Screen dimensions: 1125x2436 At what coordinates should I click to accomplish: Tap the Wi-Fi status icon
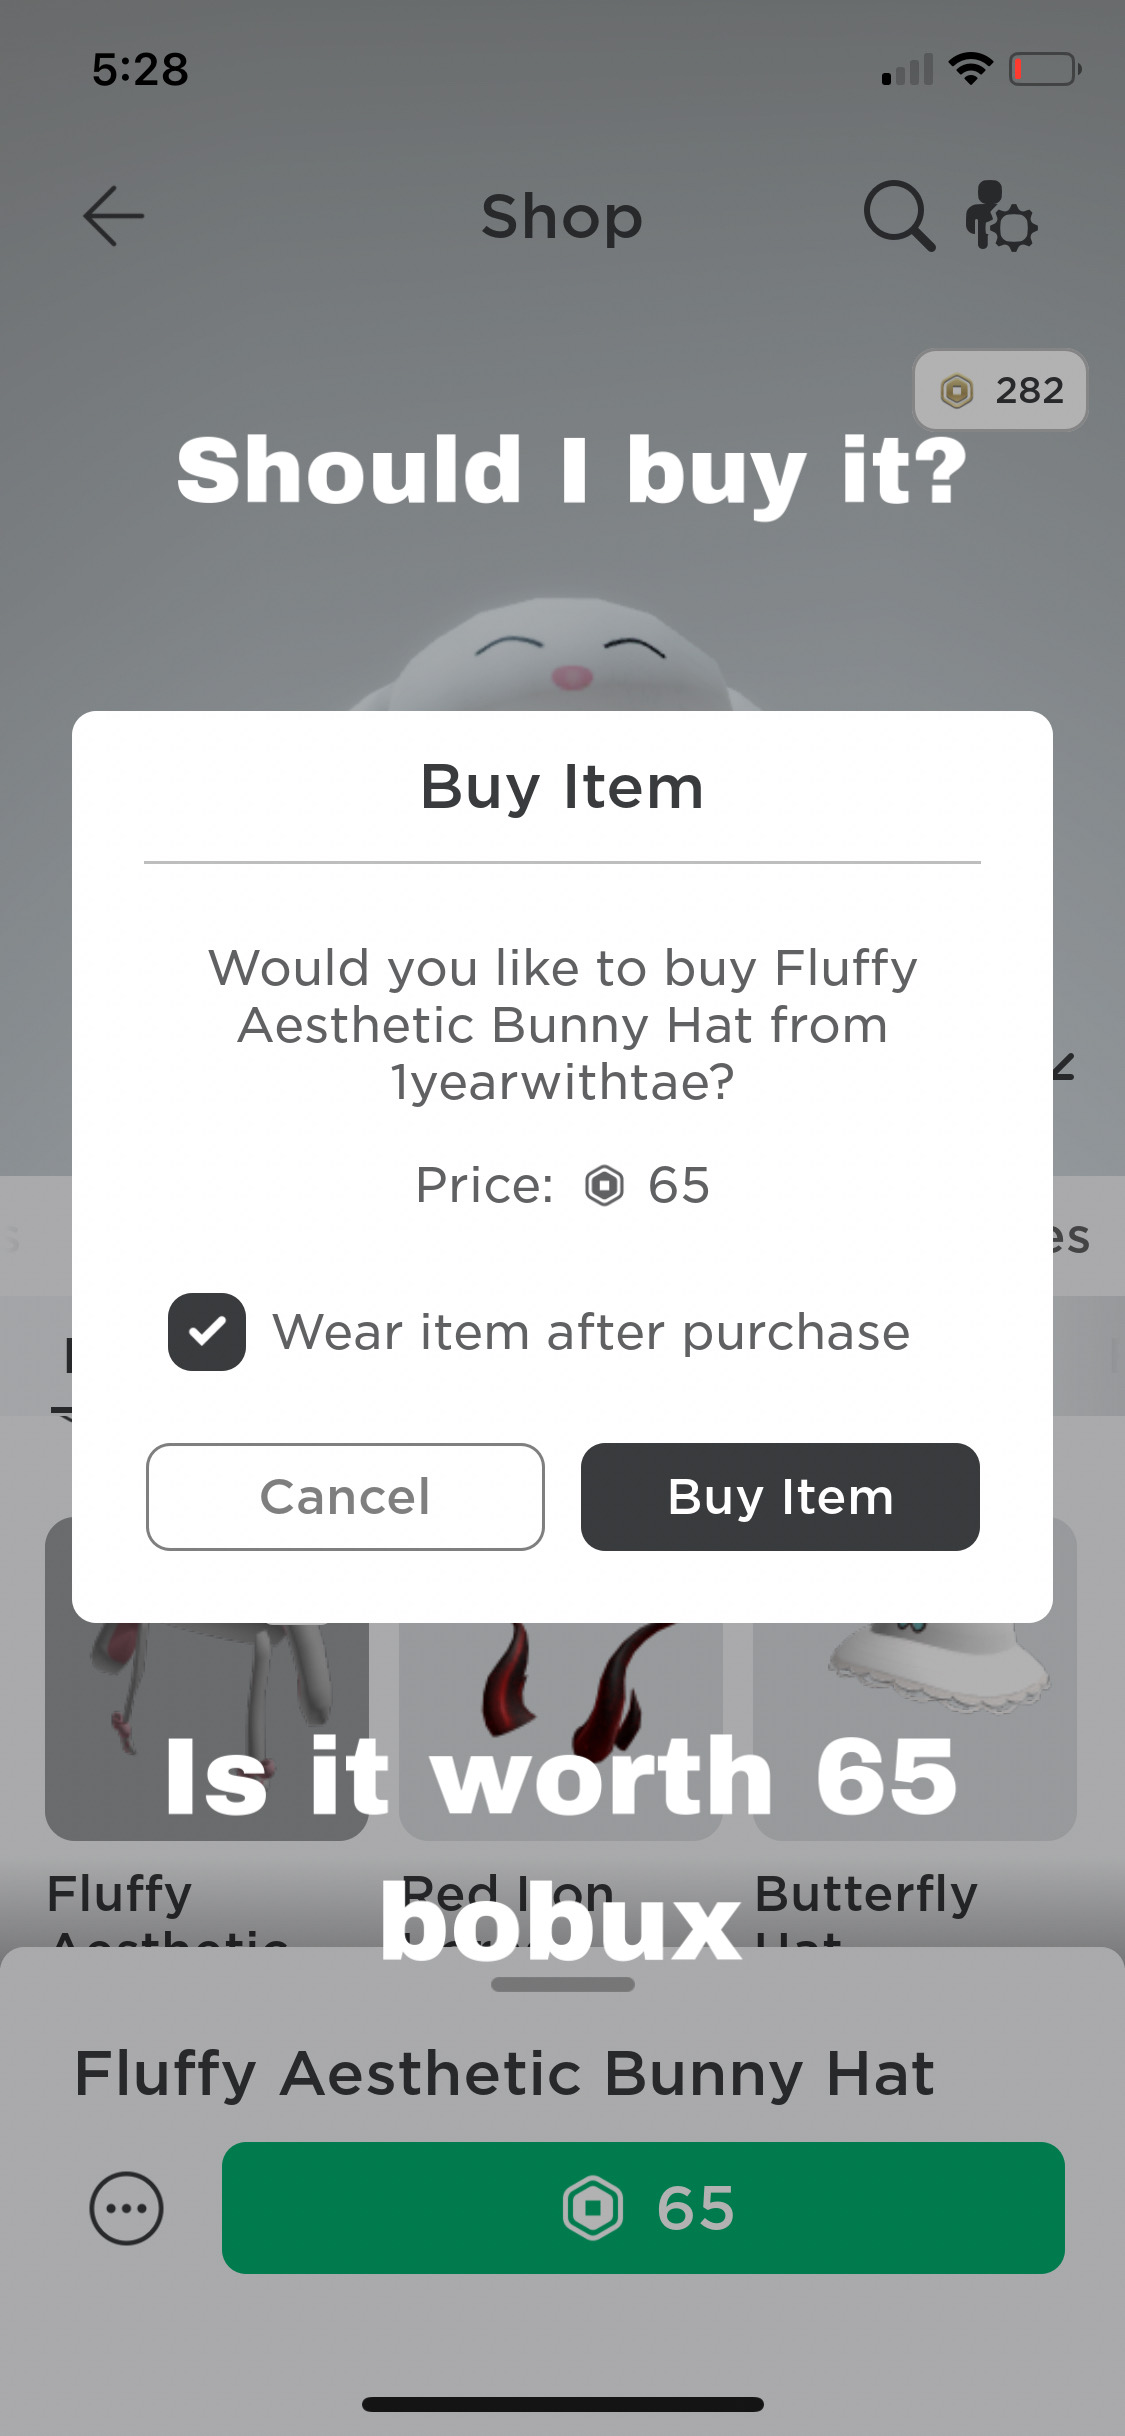click(x=969, y=69)
